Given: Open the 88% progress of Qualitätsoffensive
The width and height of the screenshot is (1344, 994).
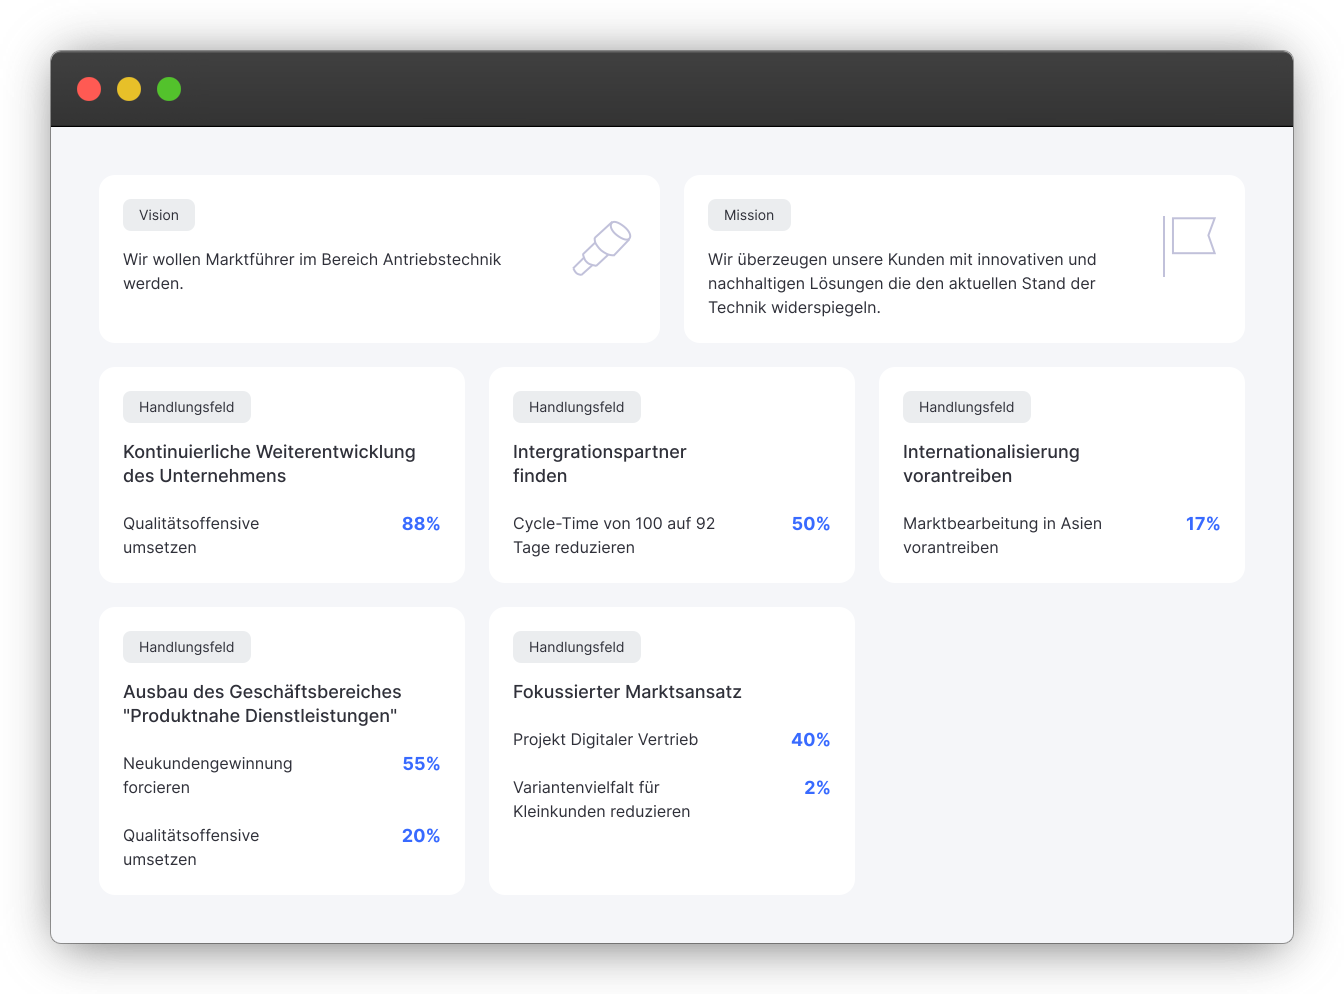Looking at the screenshot, I should tap(421, 524).
